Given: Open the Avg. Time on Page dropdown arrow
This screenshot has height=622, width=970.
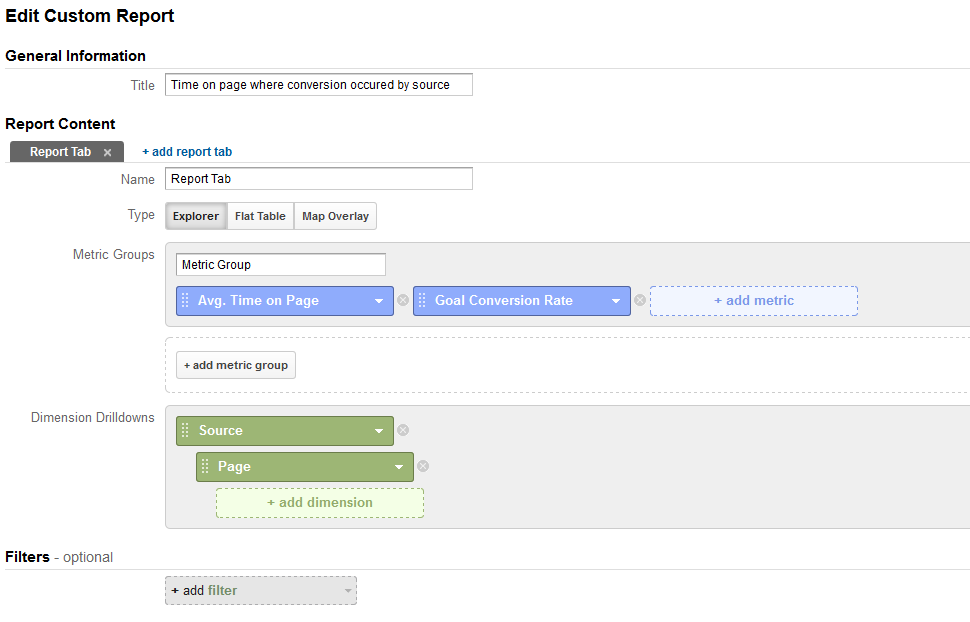Looking at the screenshot, I should click(379, 301).
